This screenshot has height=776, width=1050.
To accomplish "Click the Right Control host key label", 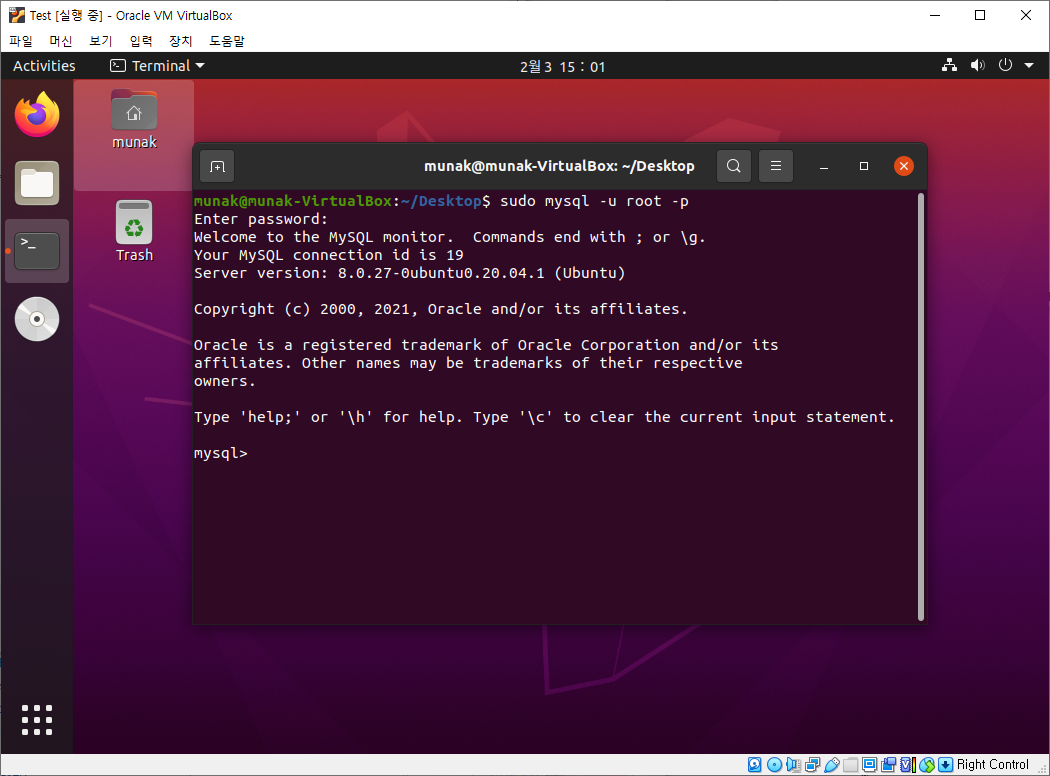I will 992,765.
